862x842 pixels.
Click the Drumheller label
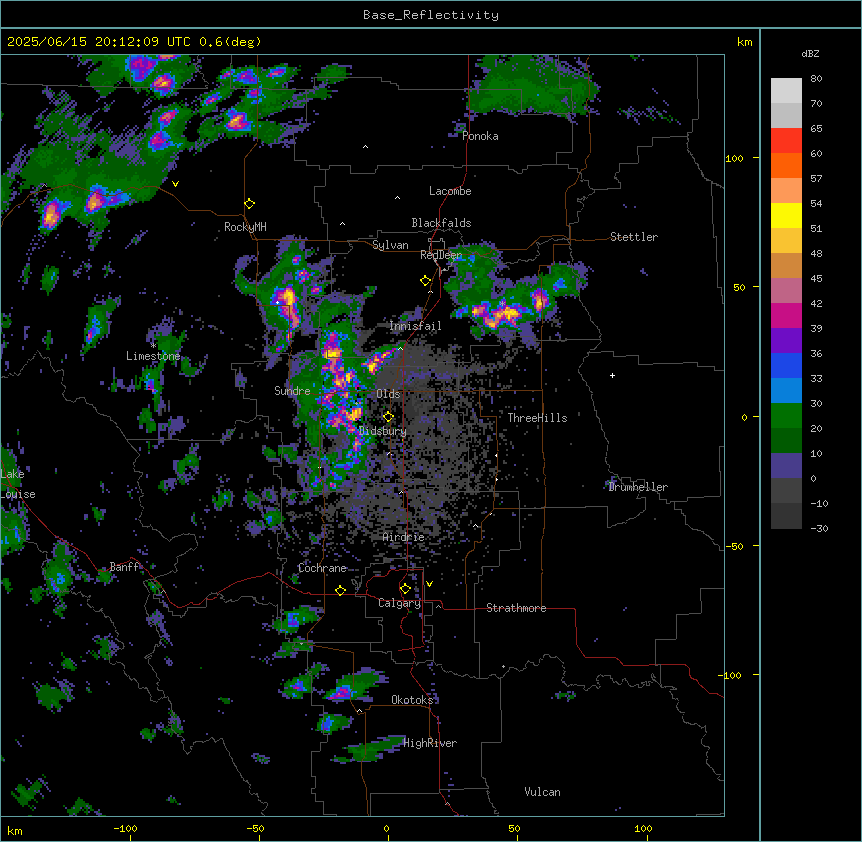point(638,487)
